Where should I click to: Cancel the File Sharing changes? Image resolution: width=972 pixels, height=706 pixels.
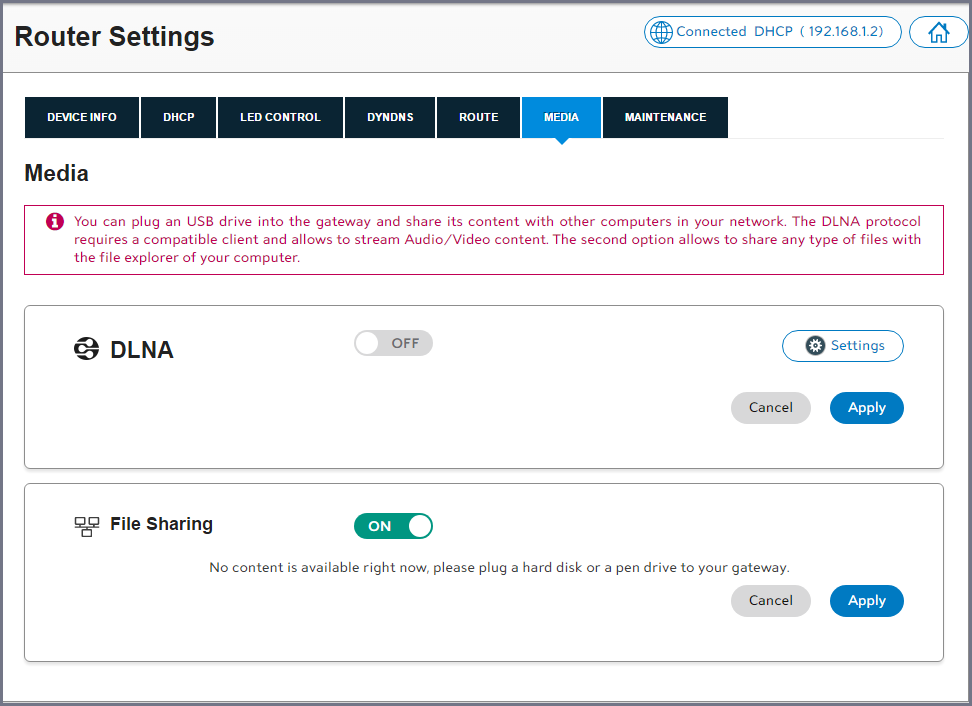point(770,601)
